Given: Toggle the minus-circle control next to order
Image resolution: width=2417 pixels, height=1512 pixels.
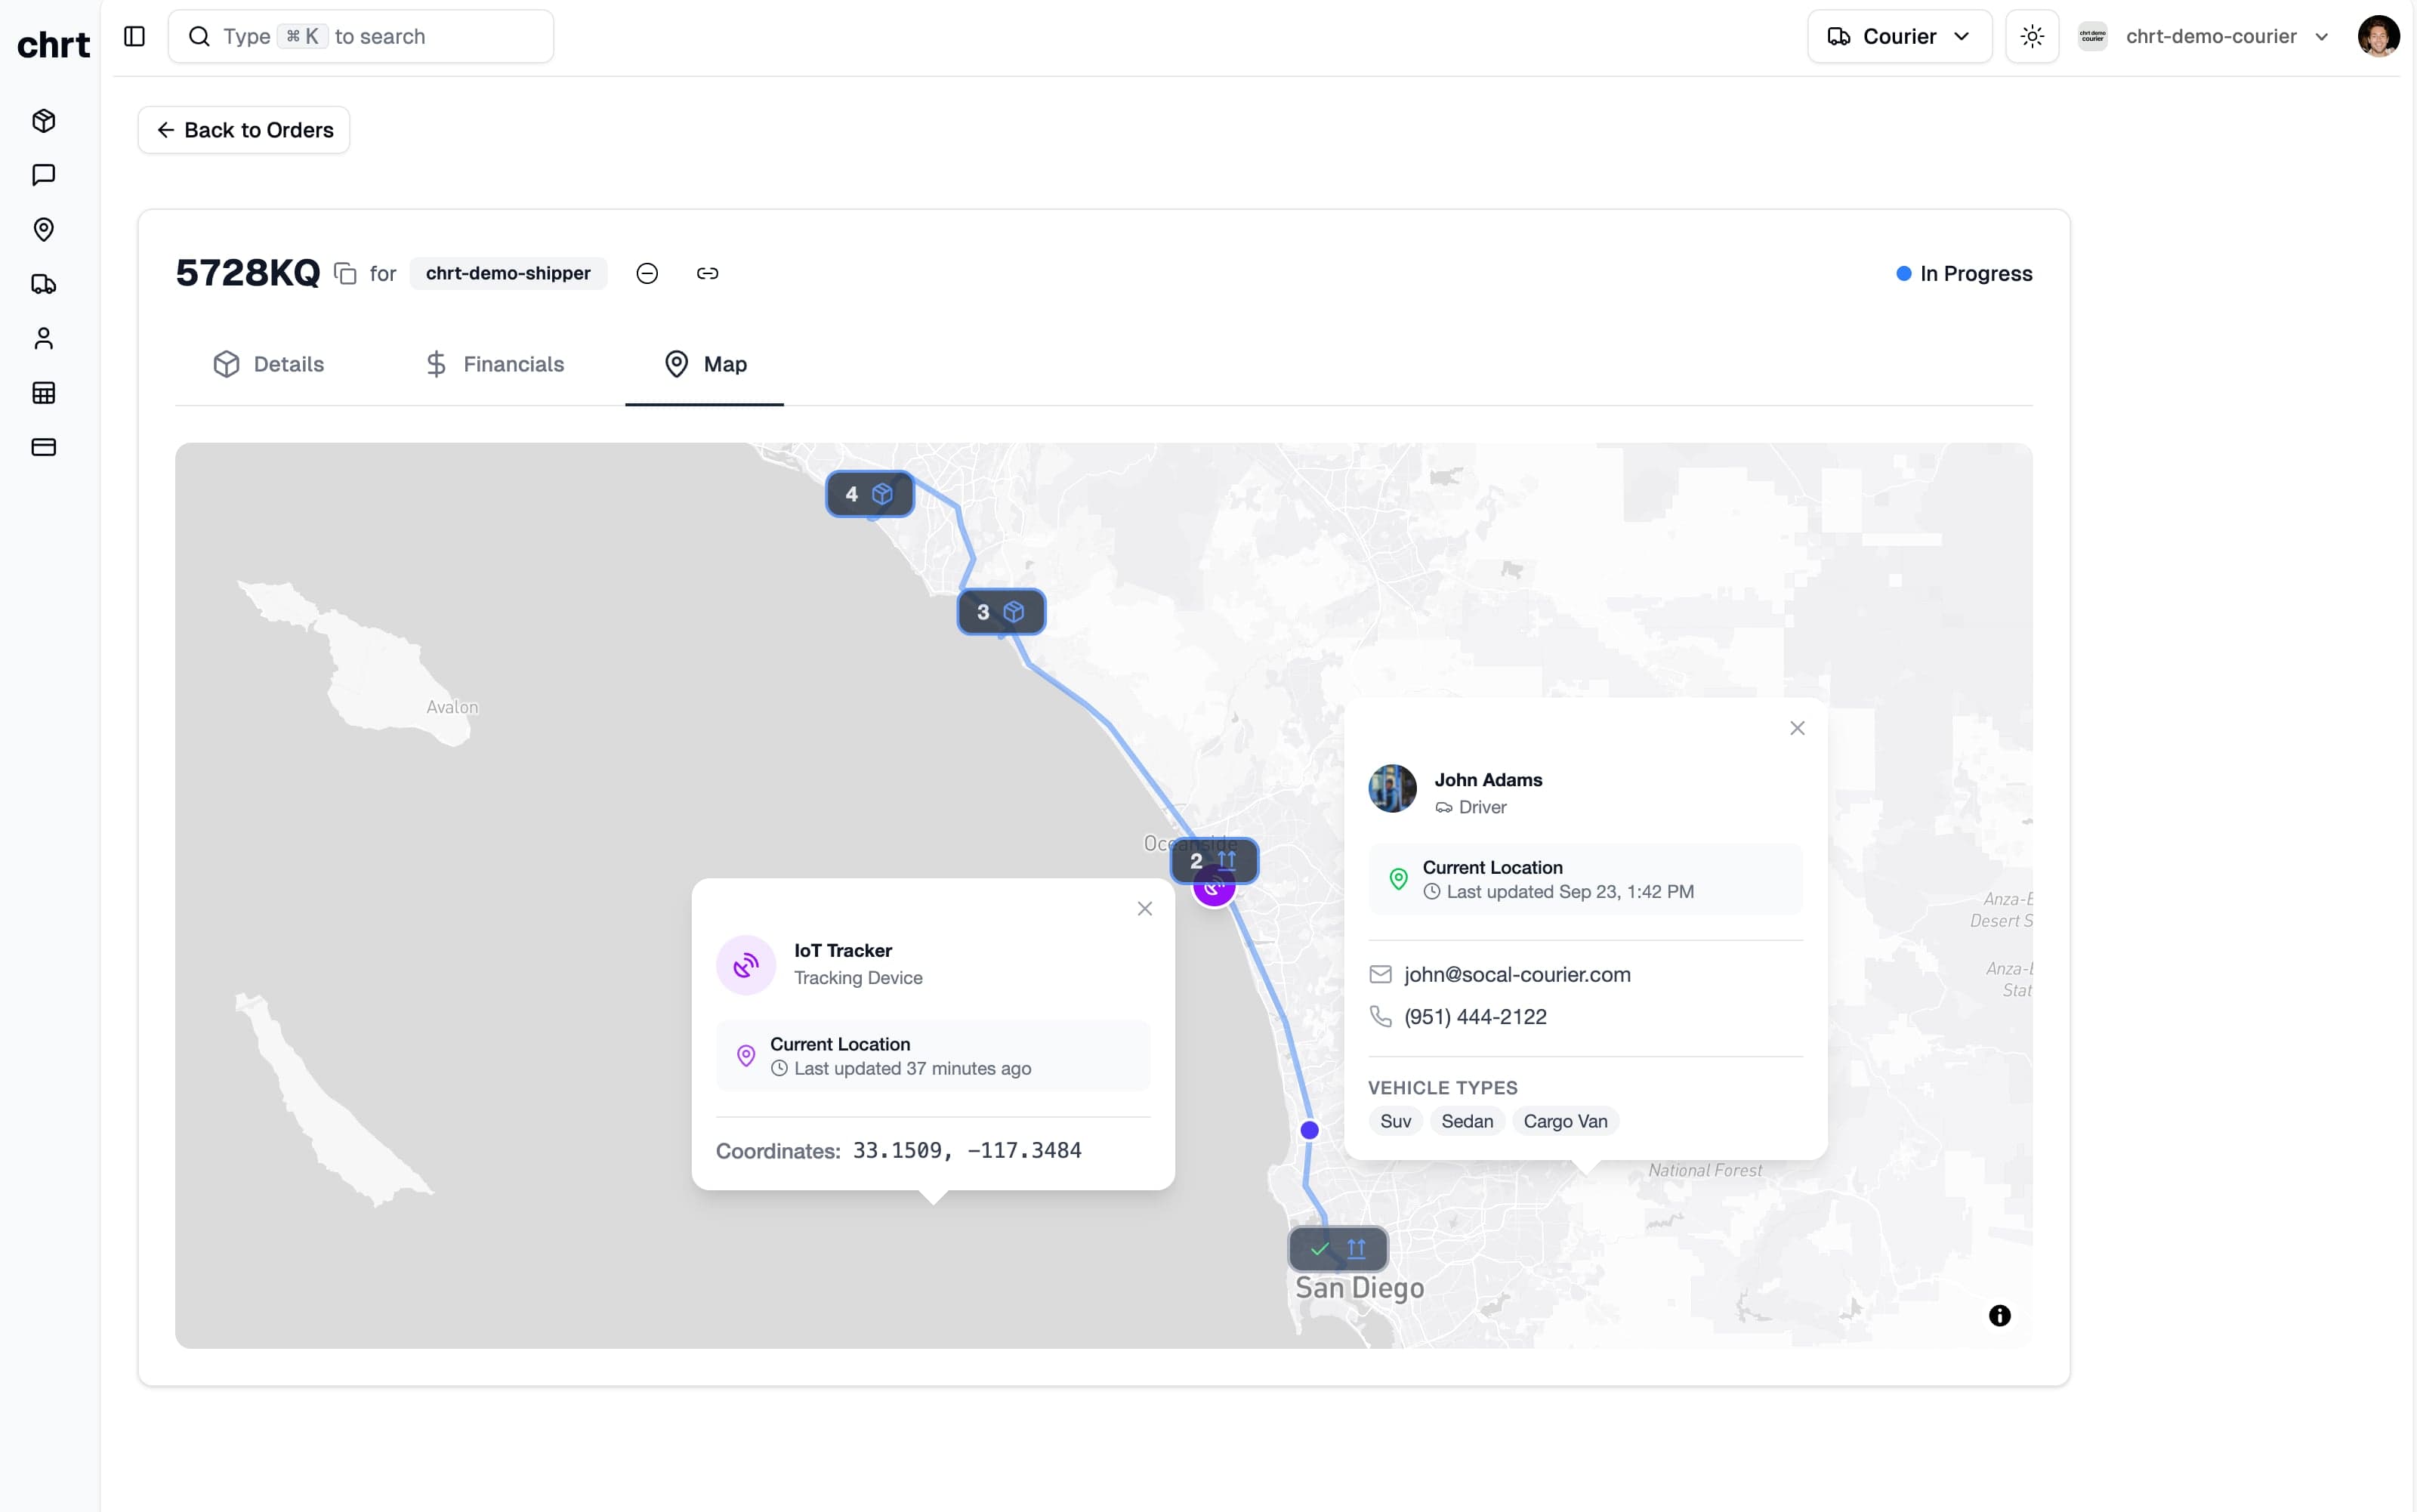Looking at the screenshot, I should pos(647,273).
